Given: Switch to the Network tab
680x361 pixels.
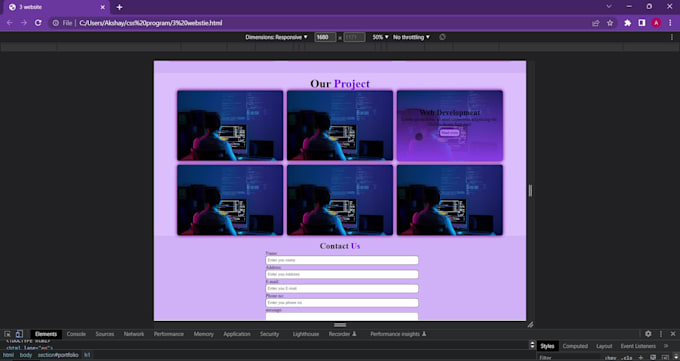Looking at the screenshot, I should (134, 334).
